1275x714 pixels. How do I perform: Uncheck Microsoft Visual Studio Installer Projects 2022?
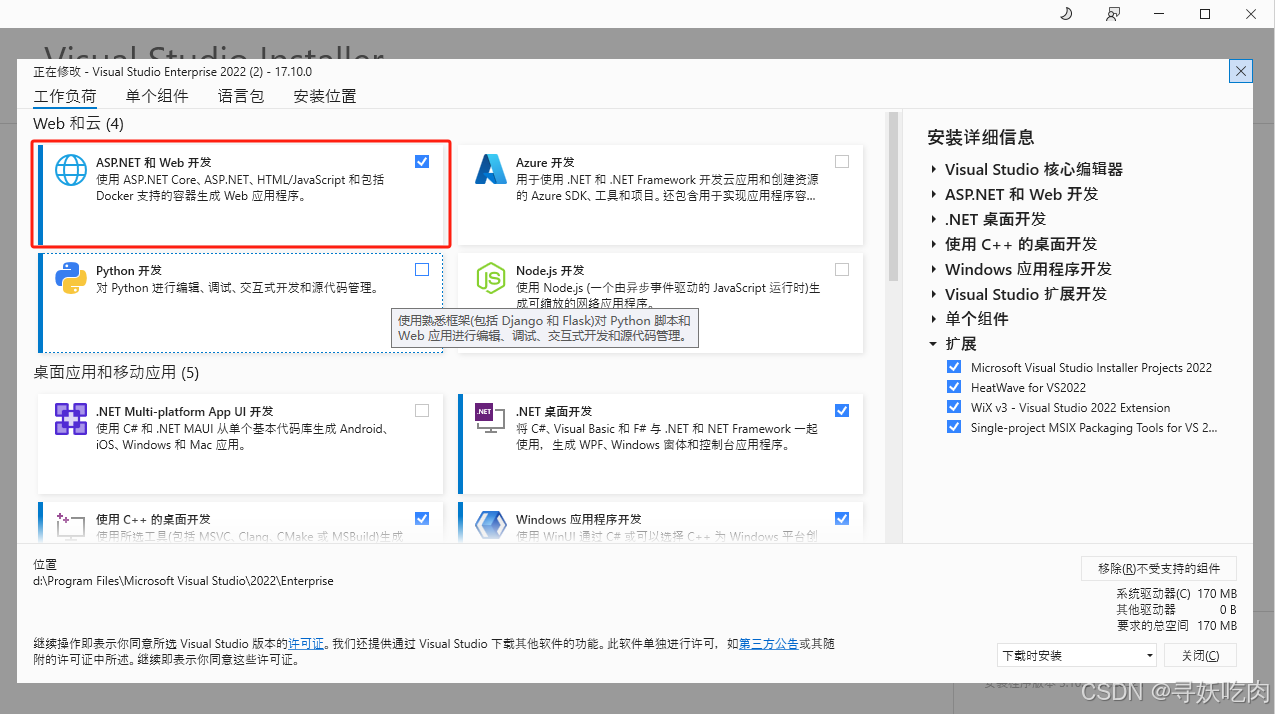pos(954,367)
